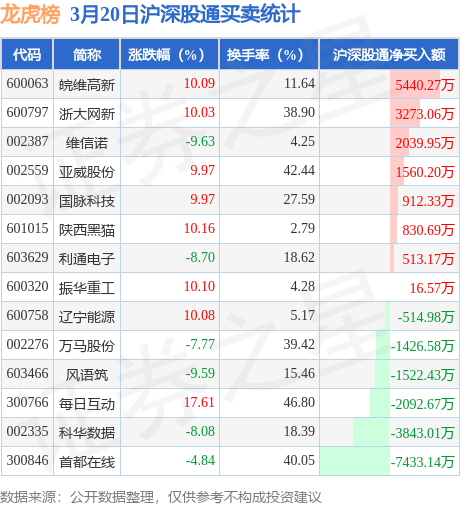Select the 浙大网新 stock name
This screenshot has height=506, width=460.
tap(87, 114)
